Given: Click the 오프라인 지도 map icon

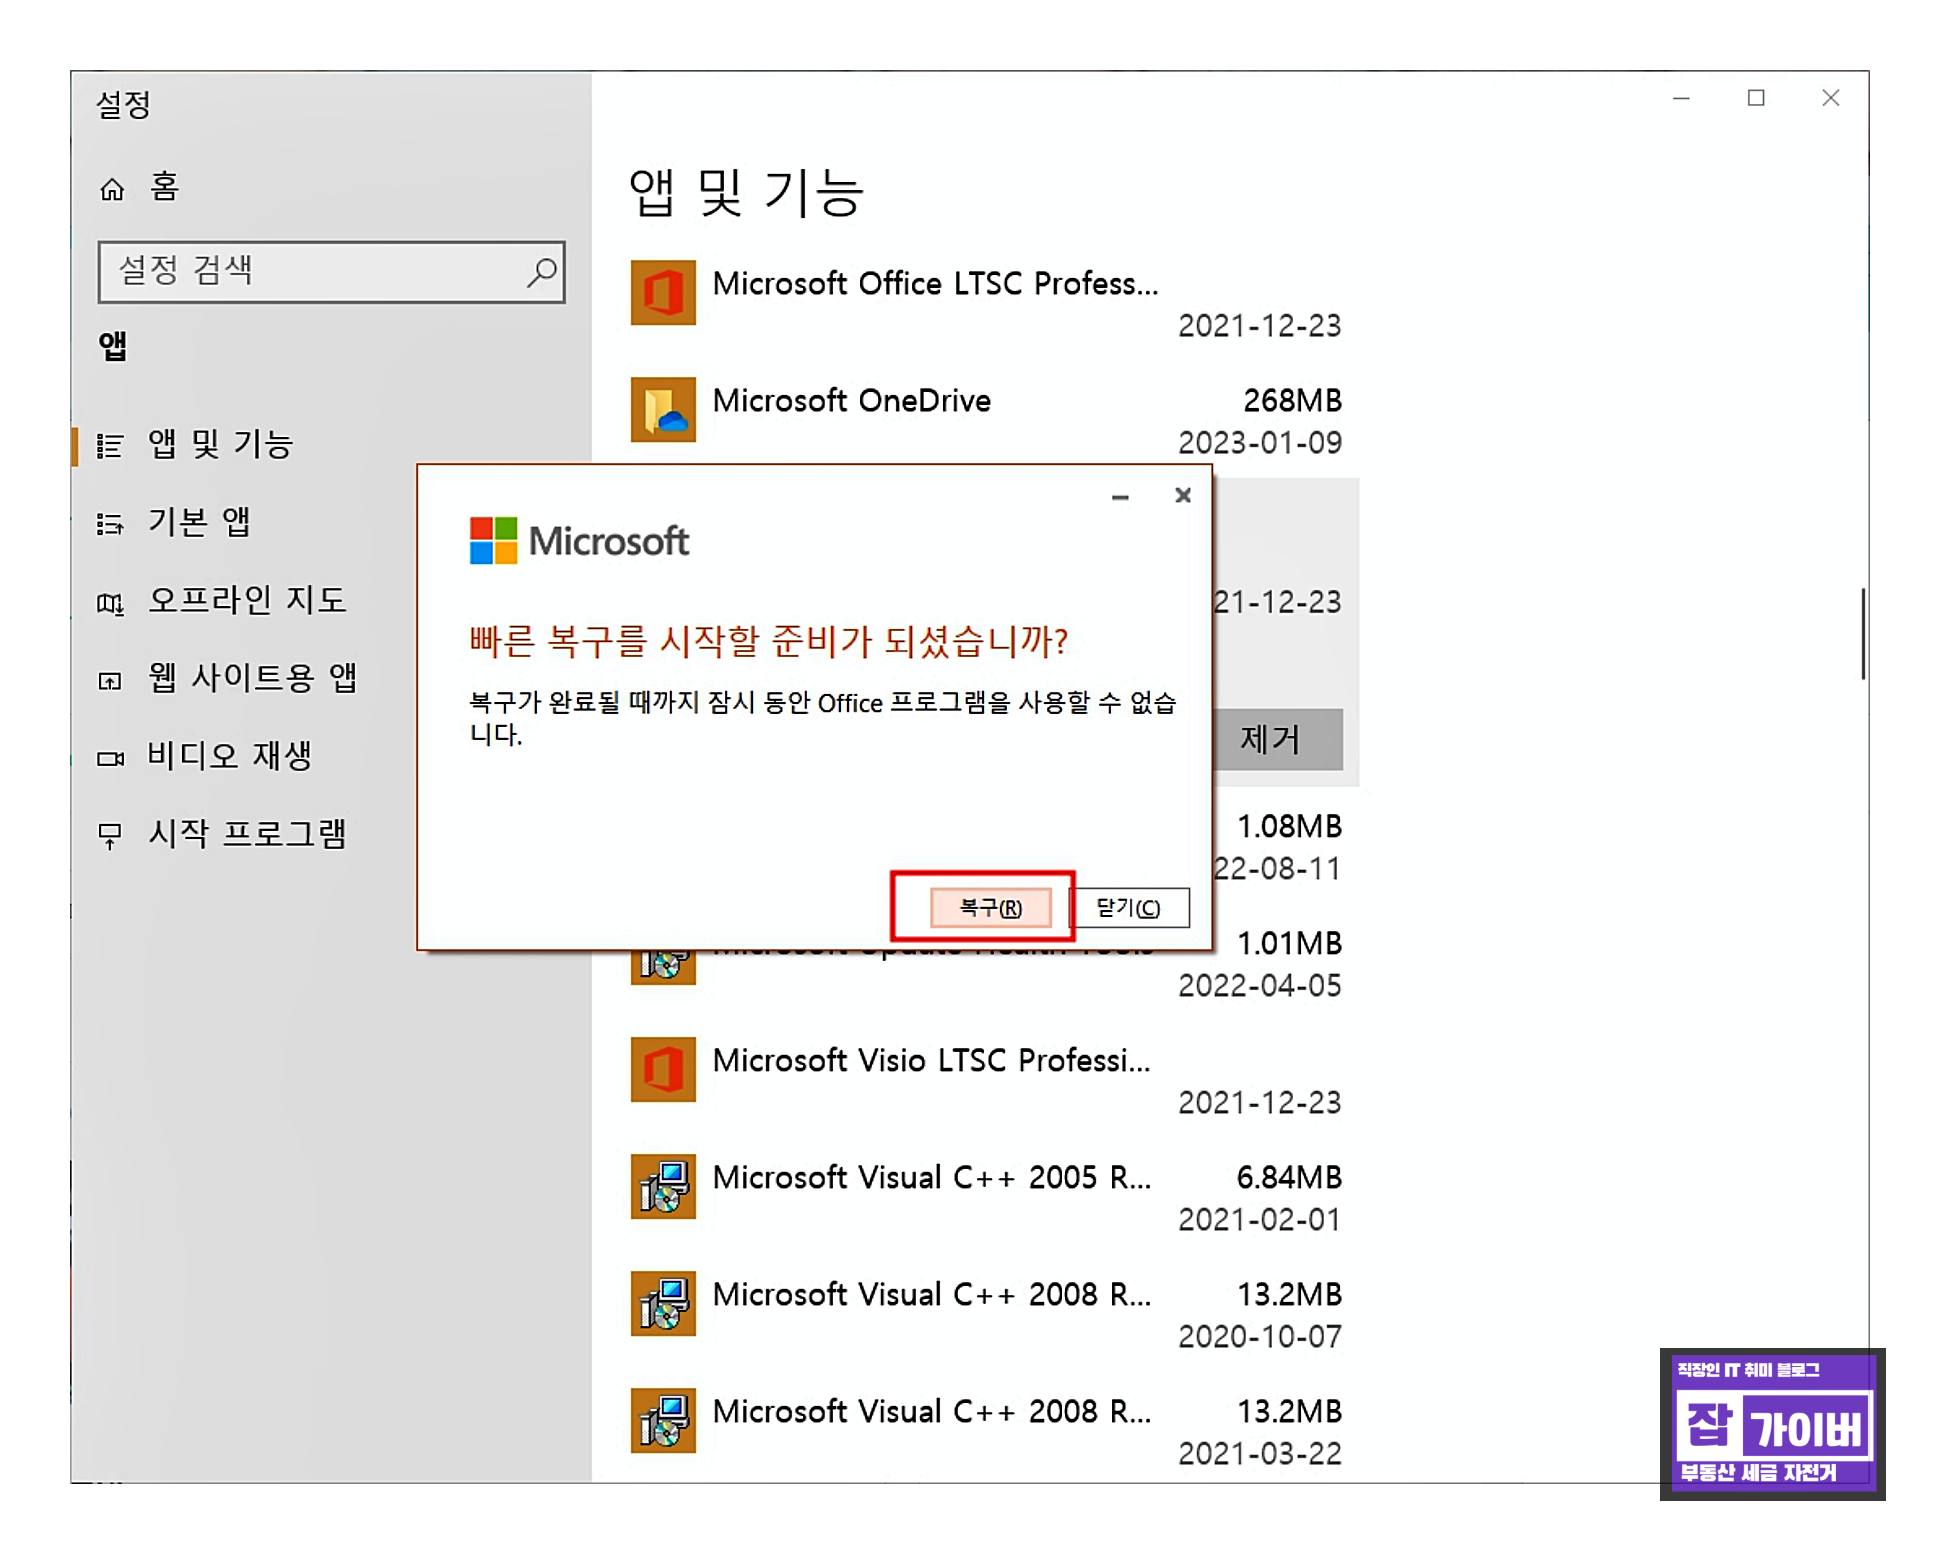Looking at the screenshot, I should point(110,603).
